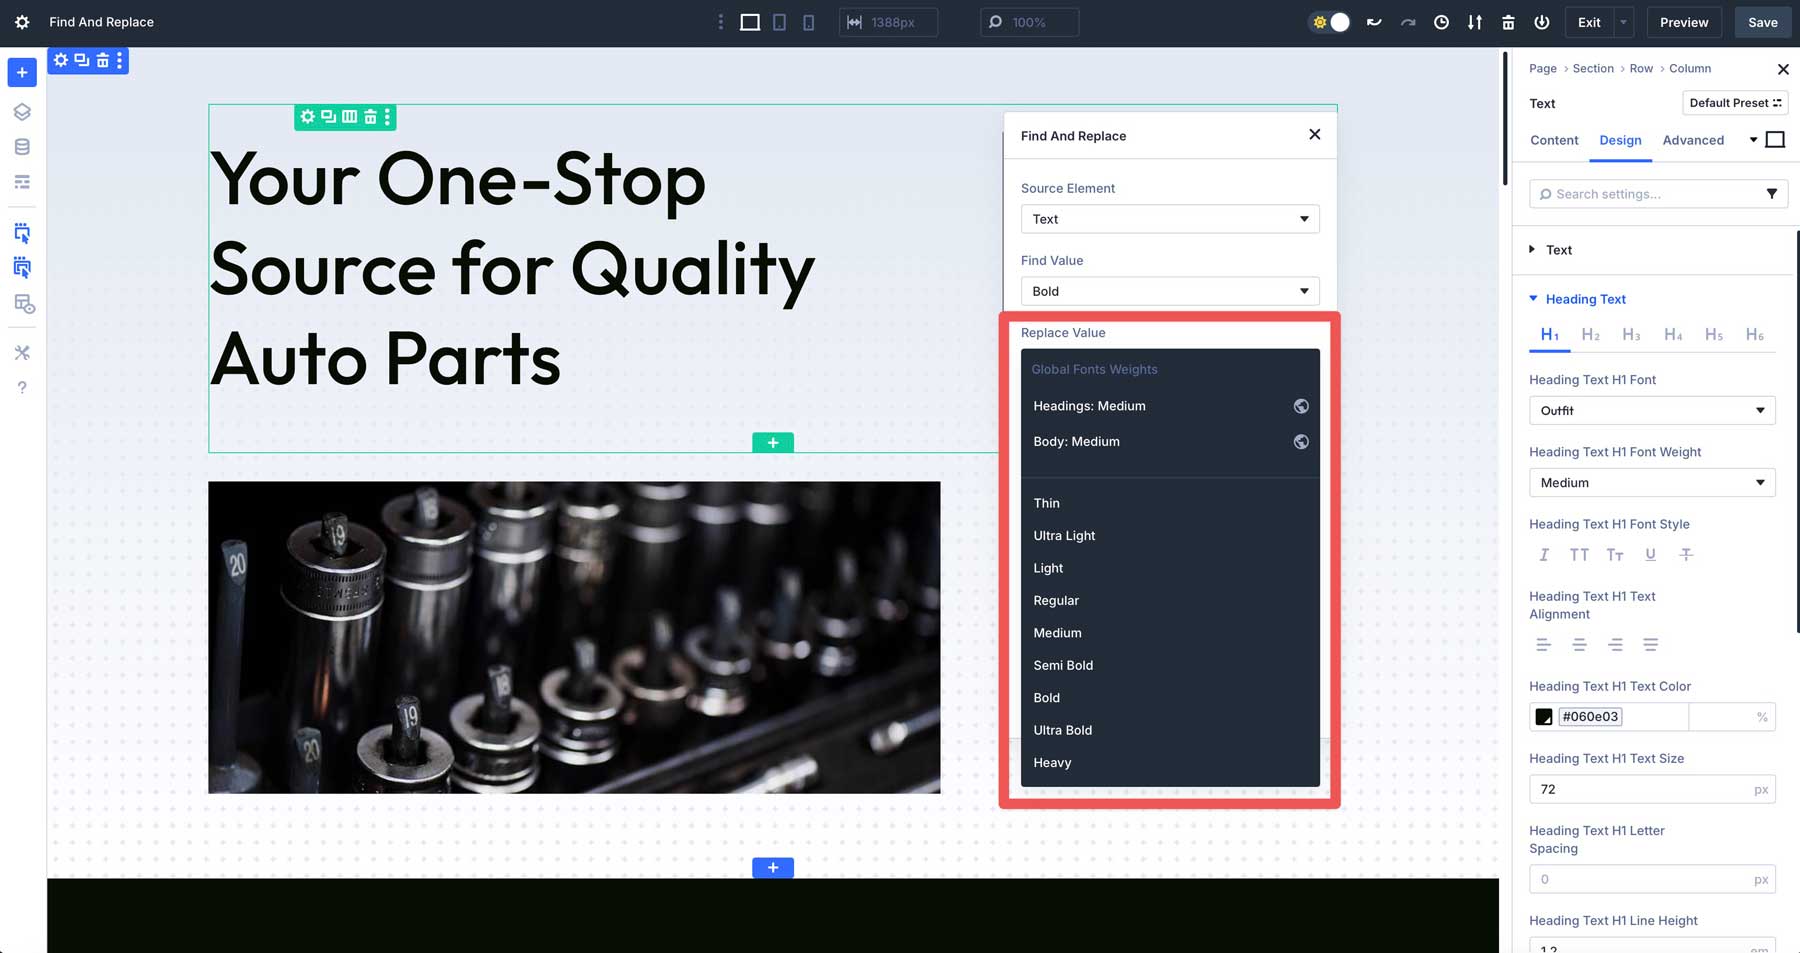Select the H3 heading level tab
Image resolution: width=1800 pixels, height=953 pixels.
pos(1631,334)
